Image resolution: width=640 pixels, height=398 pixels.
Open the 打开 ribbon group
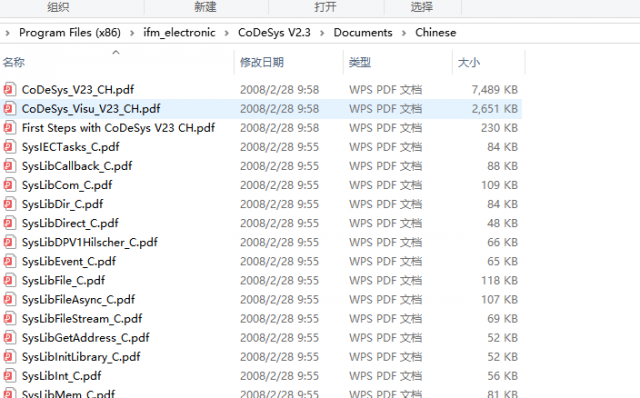(x=325, y=7)
